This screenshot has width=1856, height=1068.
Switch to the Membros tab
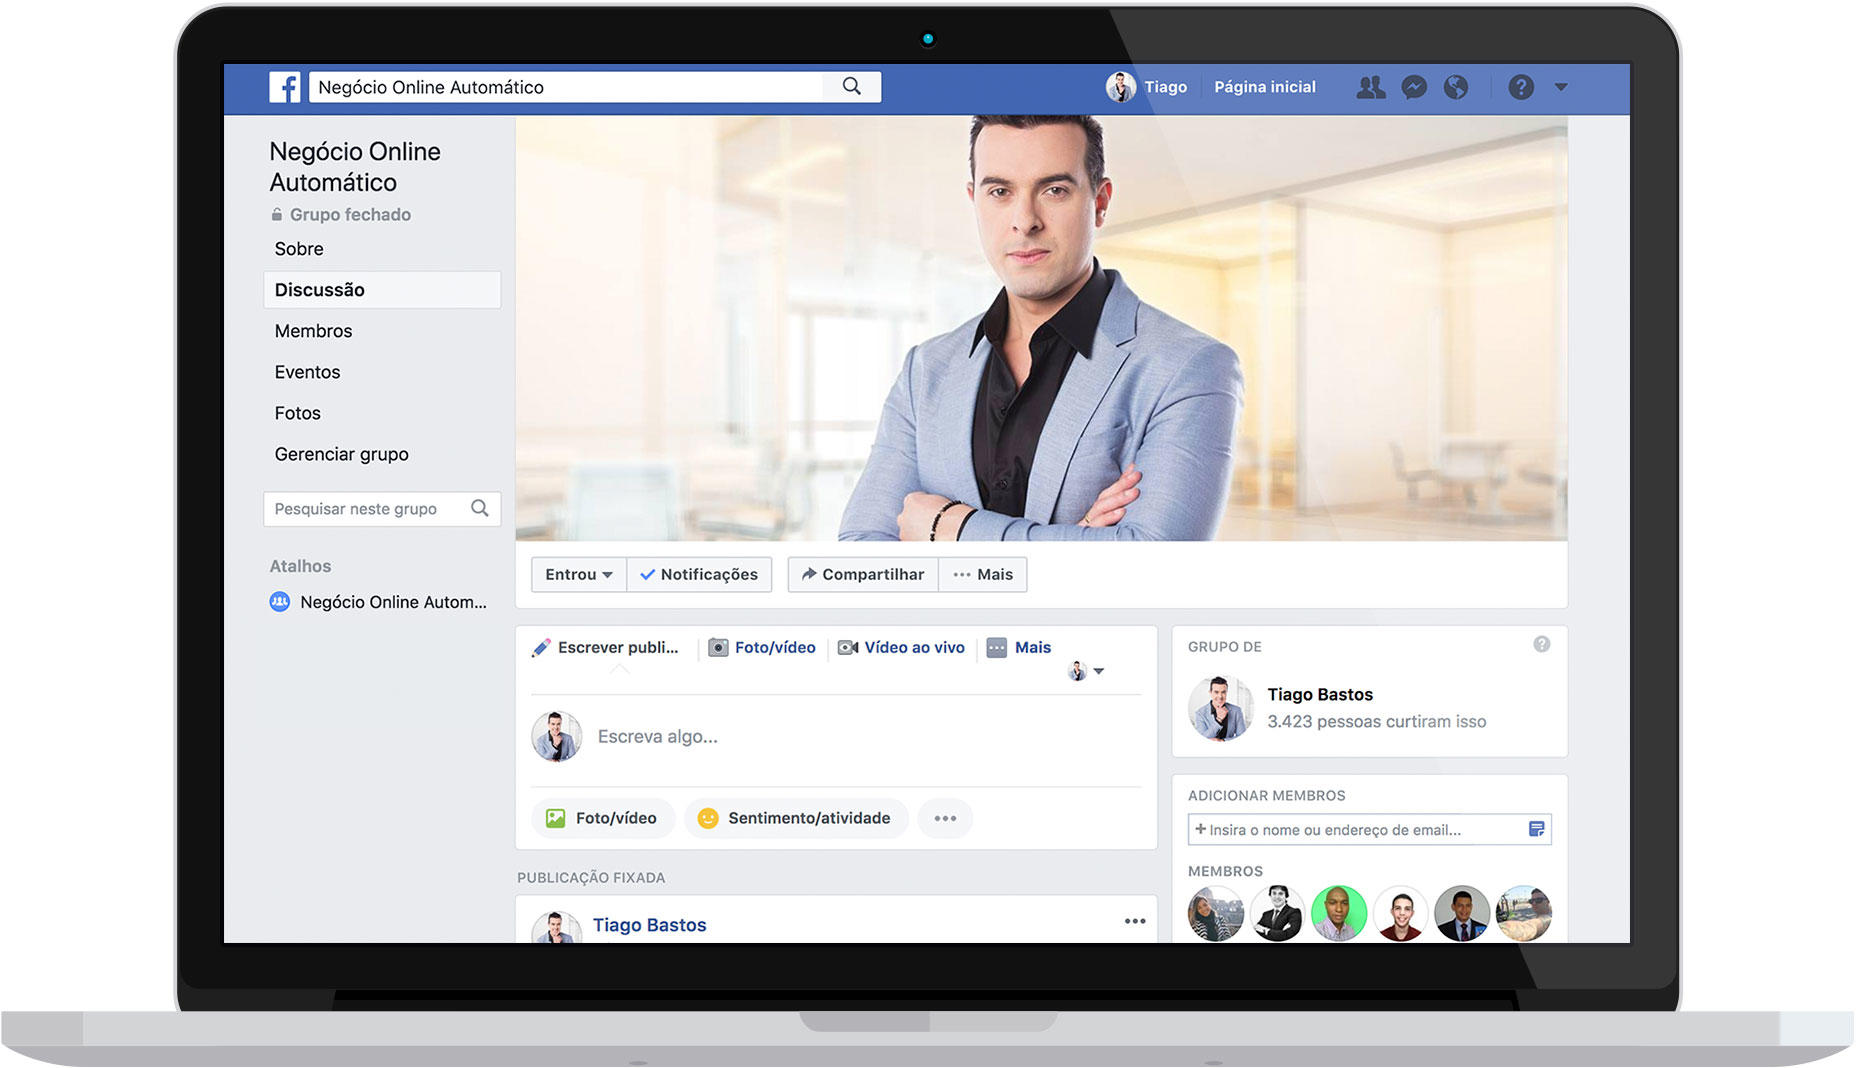(313, 330)
